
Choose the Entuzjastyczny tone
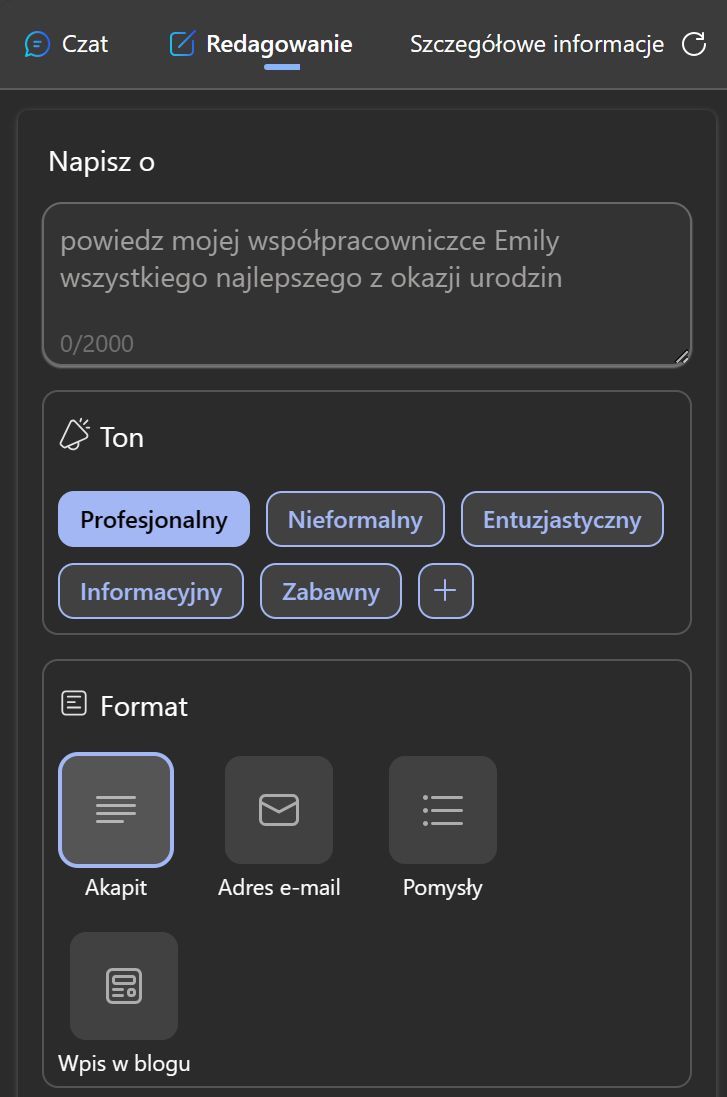(x=562, y=519)
